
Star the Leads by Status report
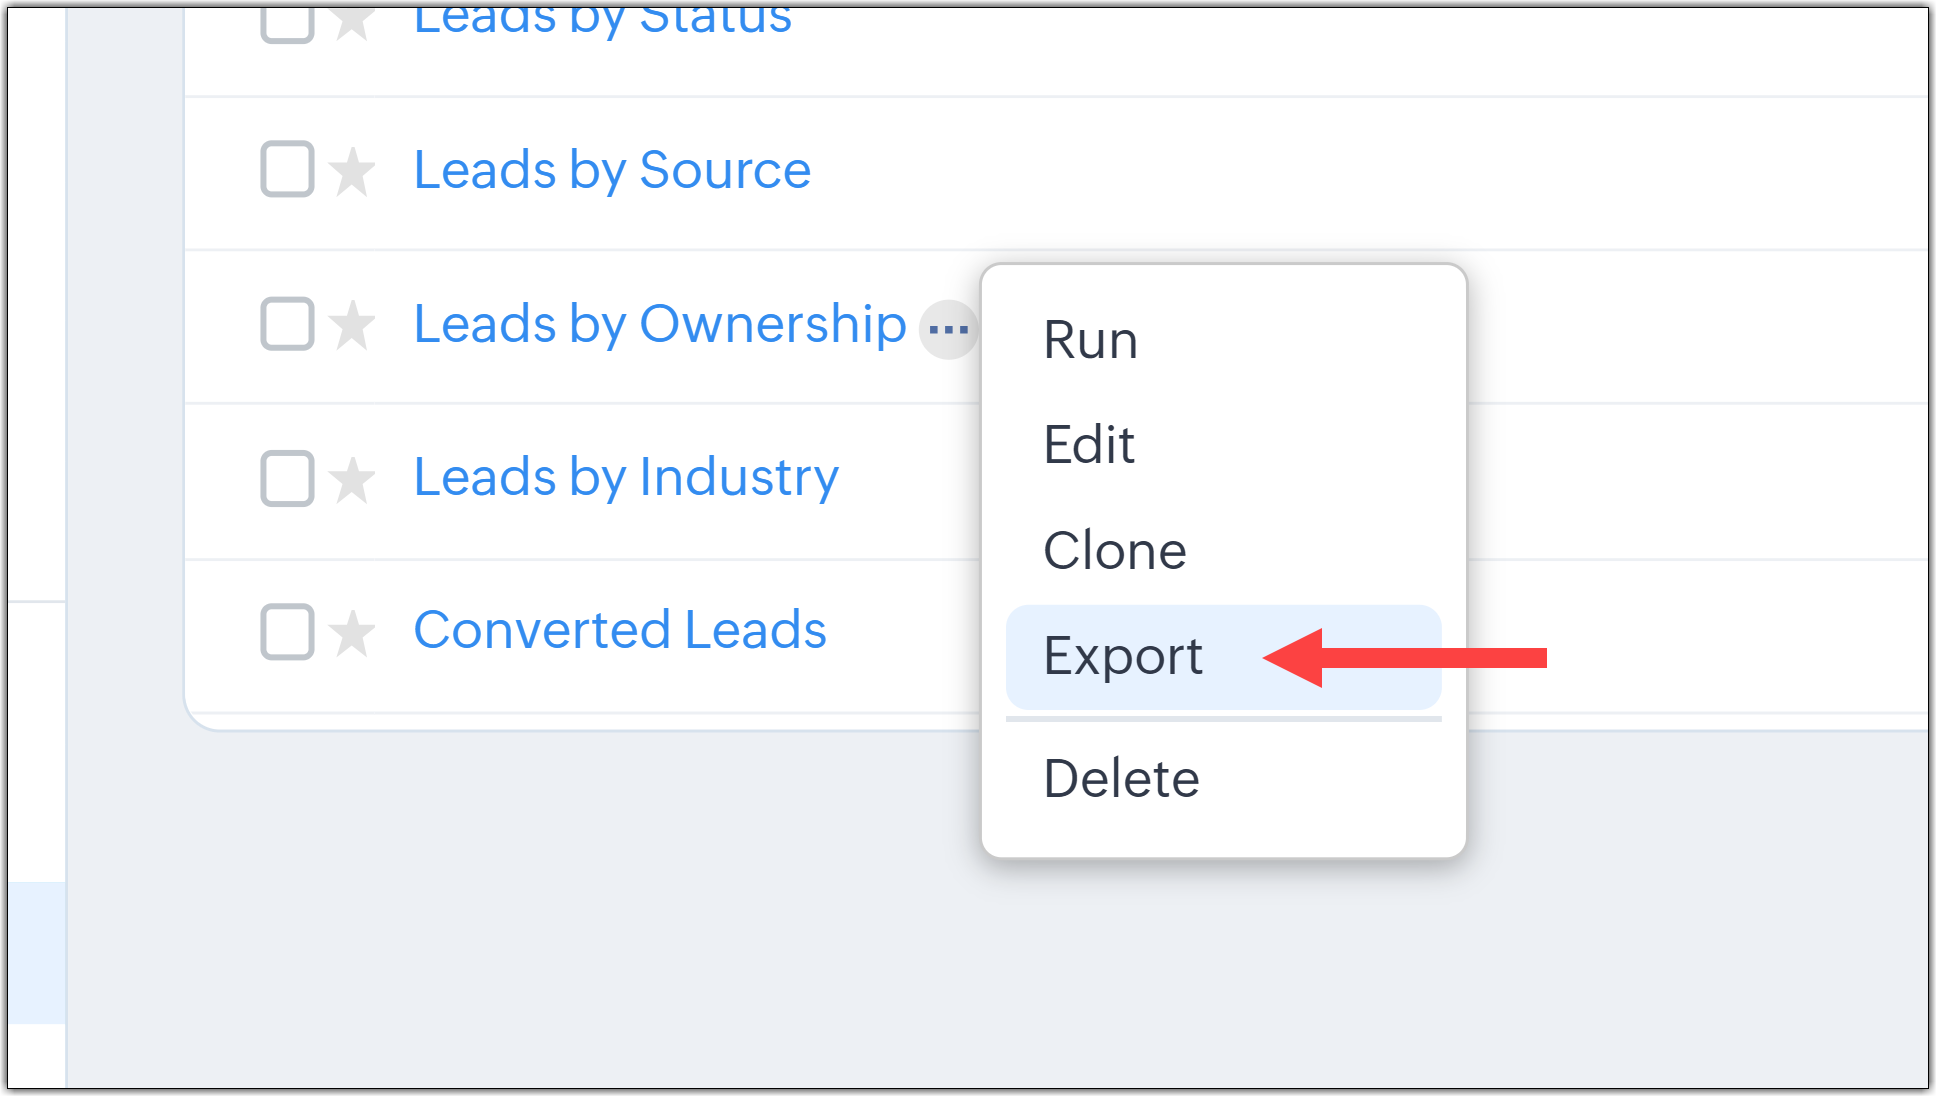pyautogui.click(x=352, y=22)
